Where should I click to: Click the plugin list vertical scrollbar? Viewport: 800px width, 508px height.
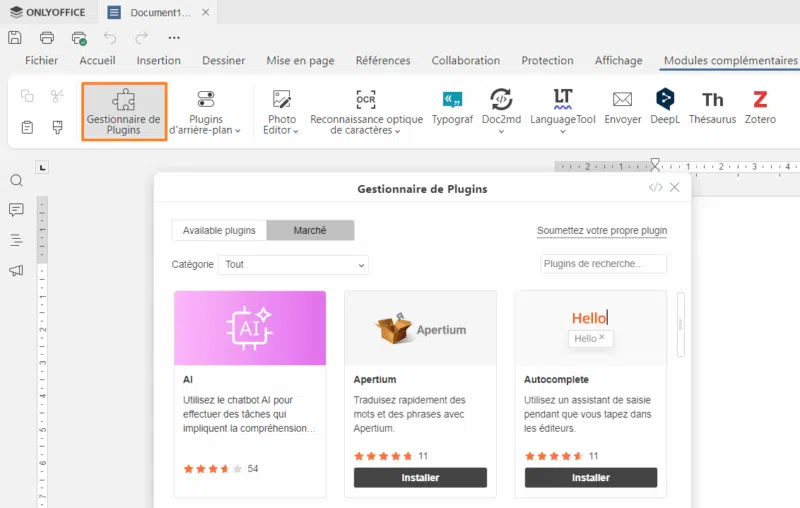[x=681, y=324]
